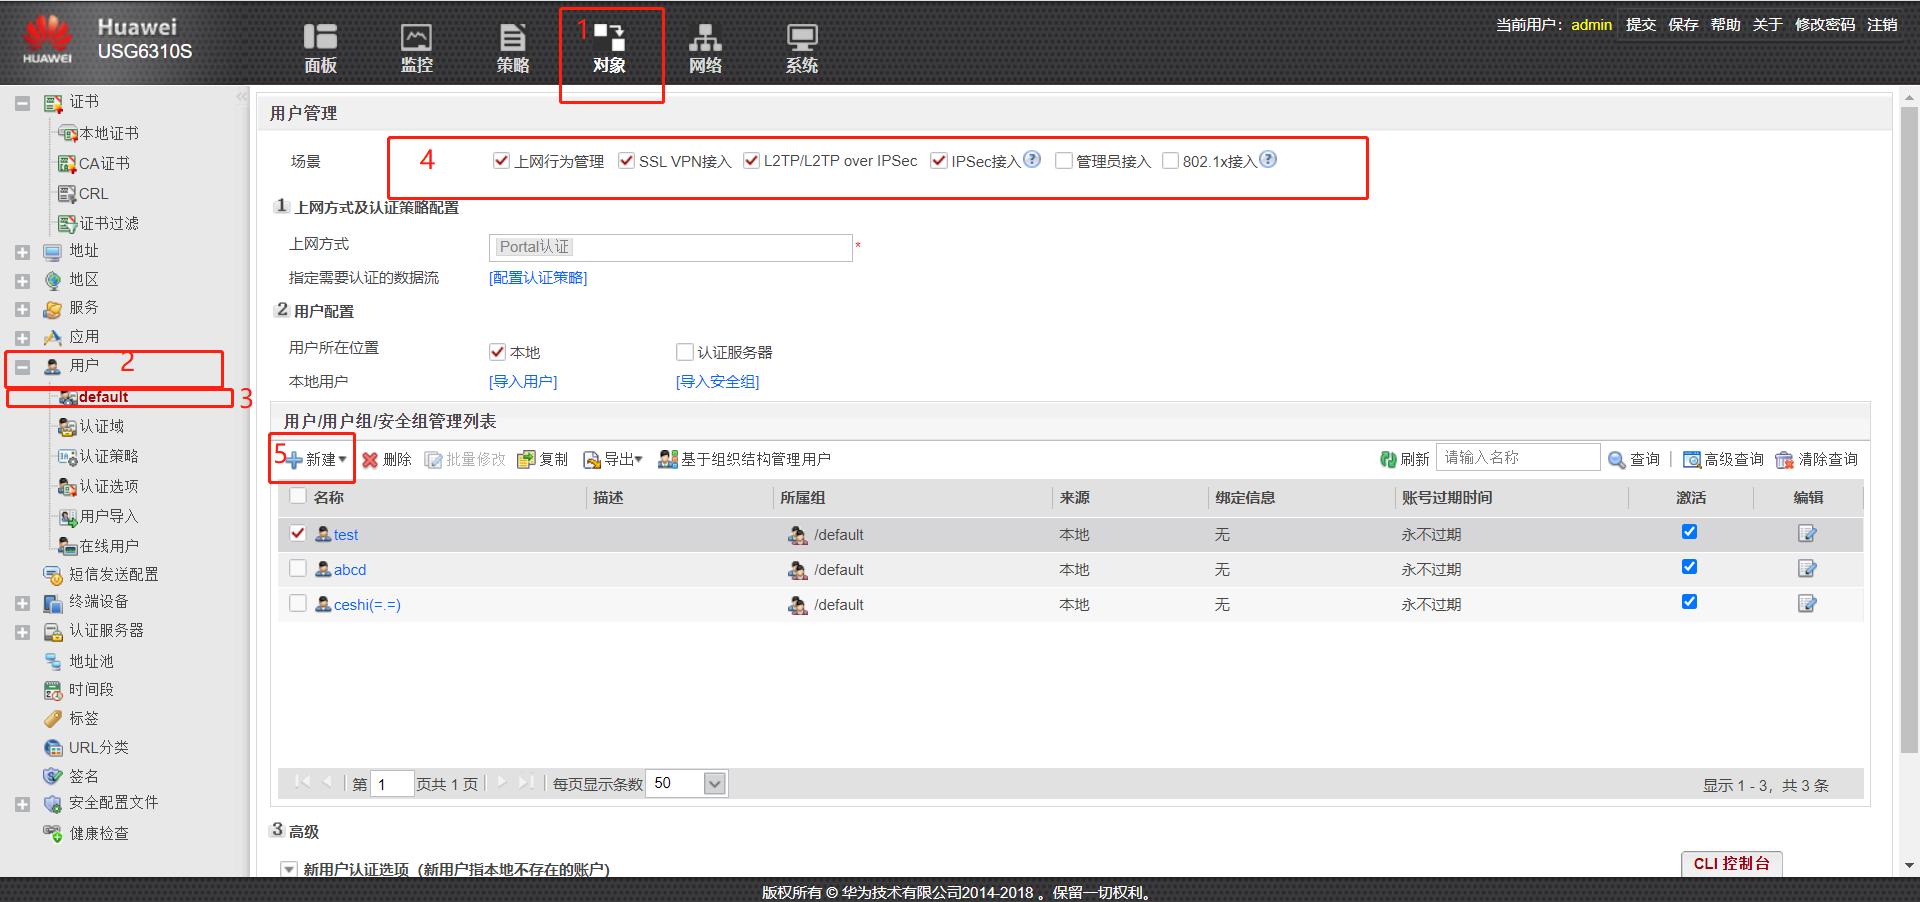This screenshot has width=1920, height=902.
Task: Click the edit icon for user test
Action: [1807, 534]
